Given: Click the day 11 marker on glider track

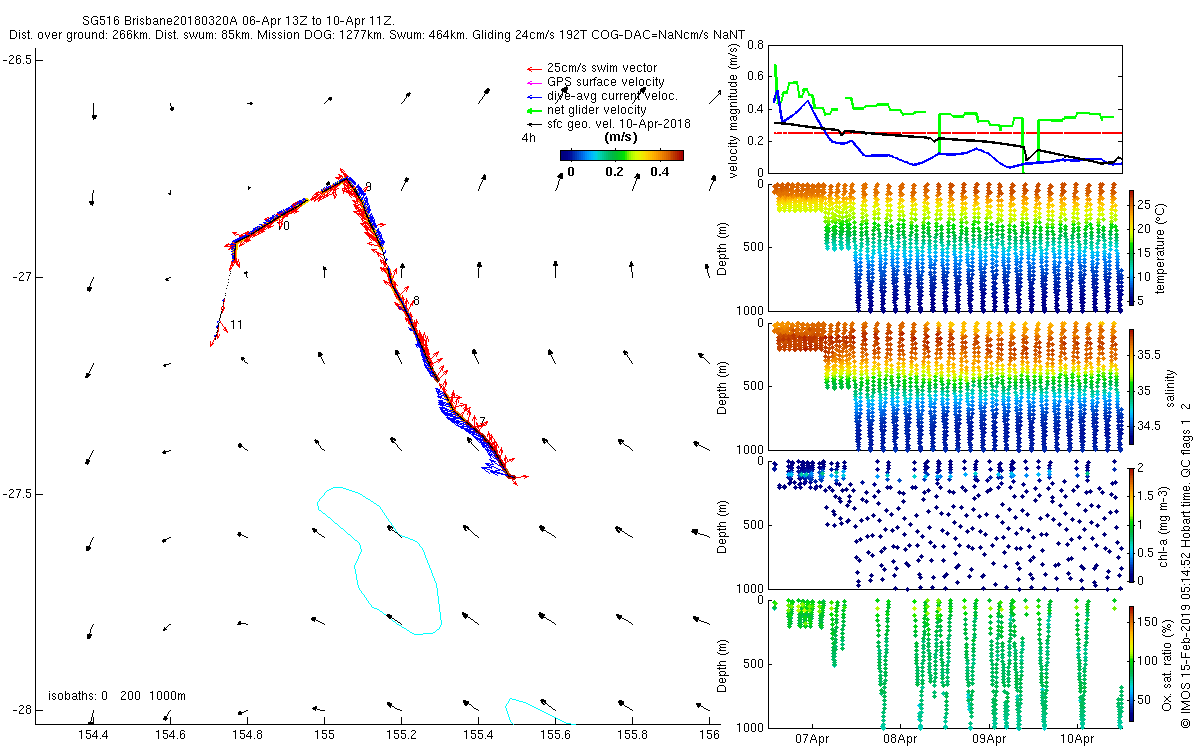Looking at the screenshot, I should pos(236,325).
